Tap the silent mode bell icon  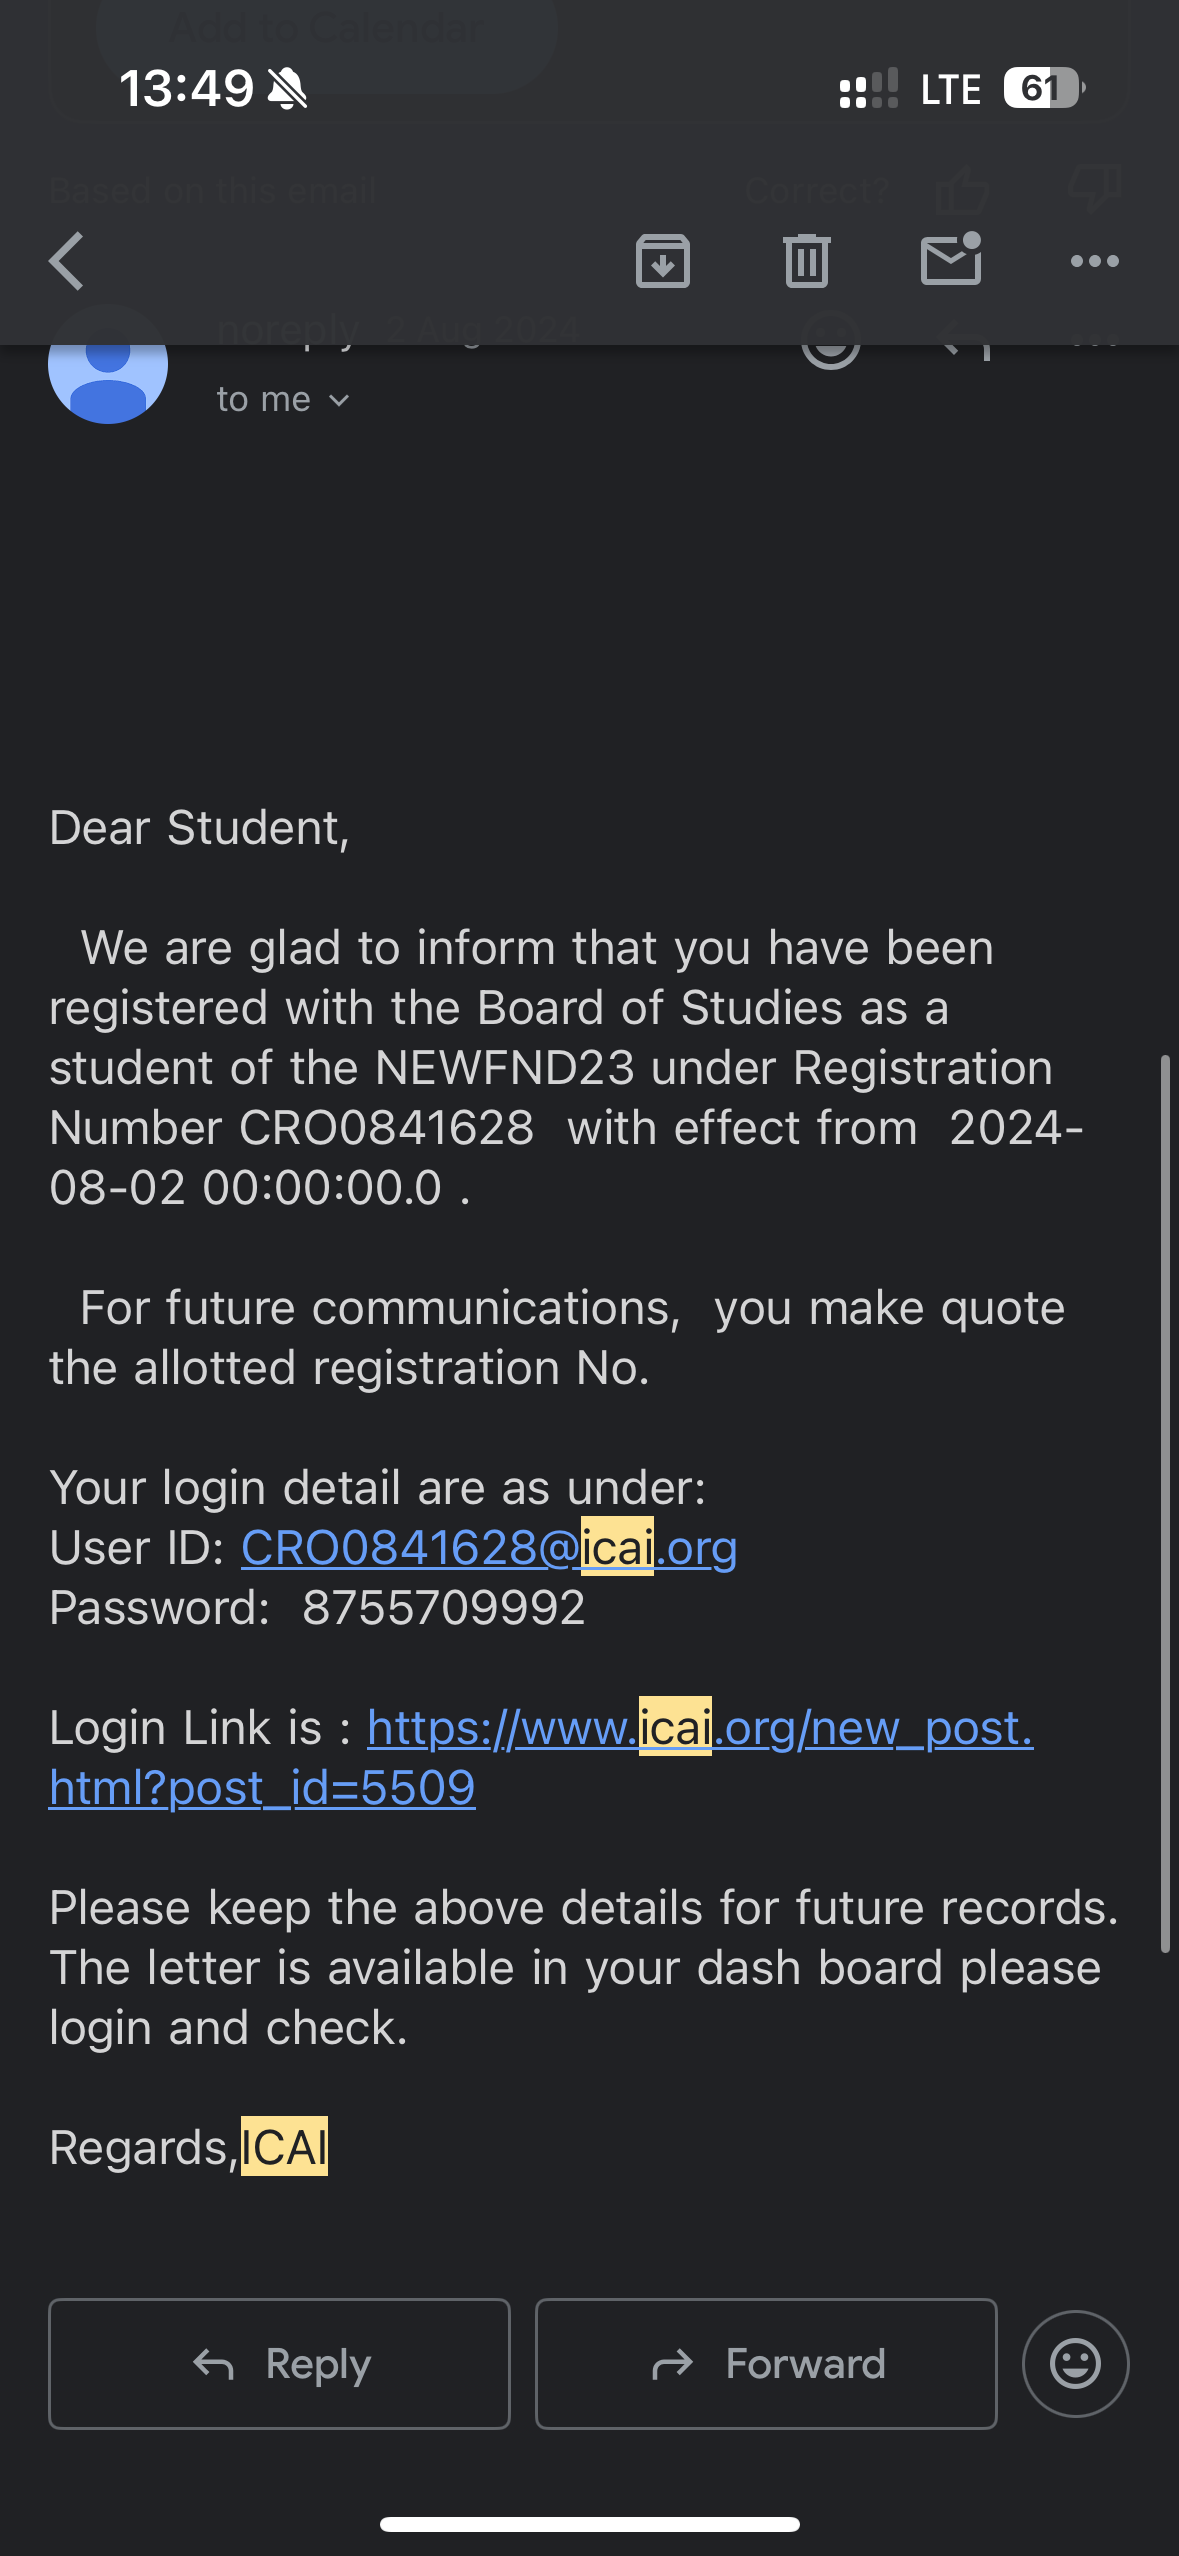point(288,90)
